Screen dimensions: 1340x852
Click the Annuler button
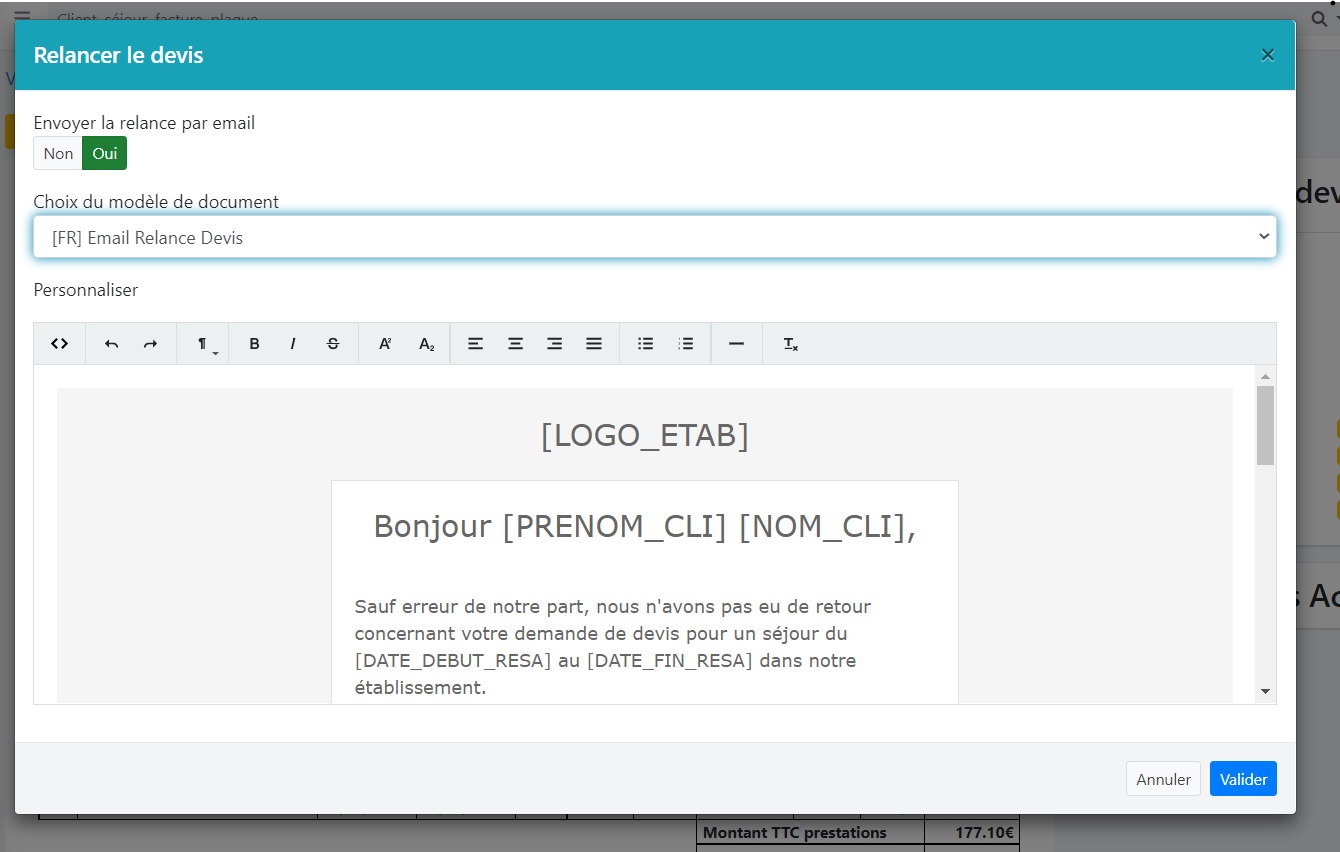point(1163,779)
